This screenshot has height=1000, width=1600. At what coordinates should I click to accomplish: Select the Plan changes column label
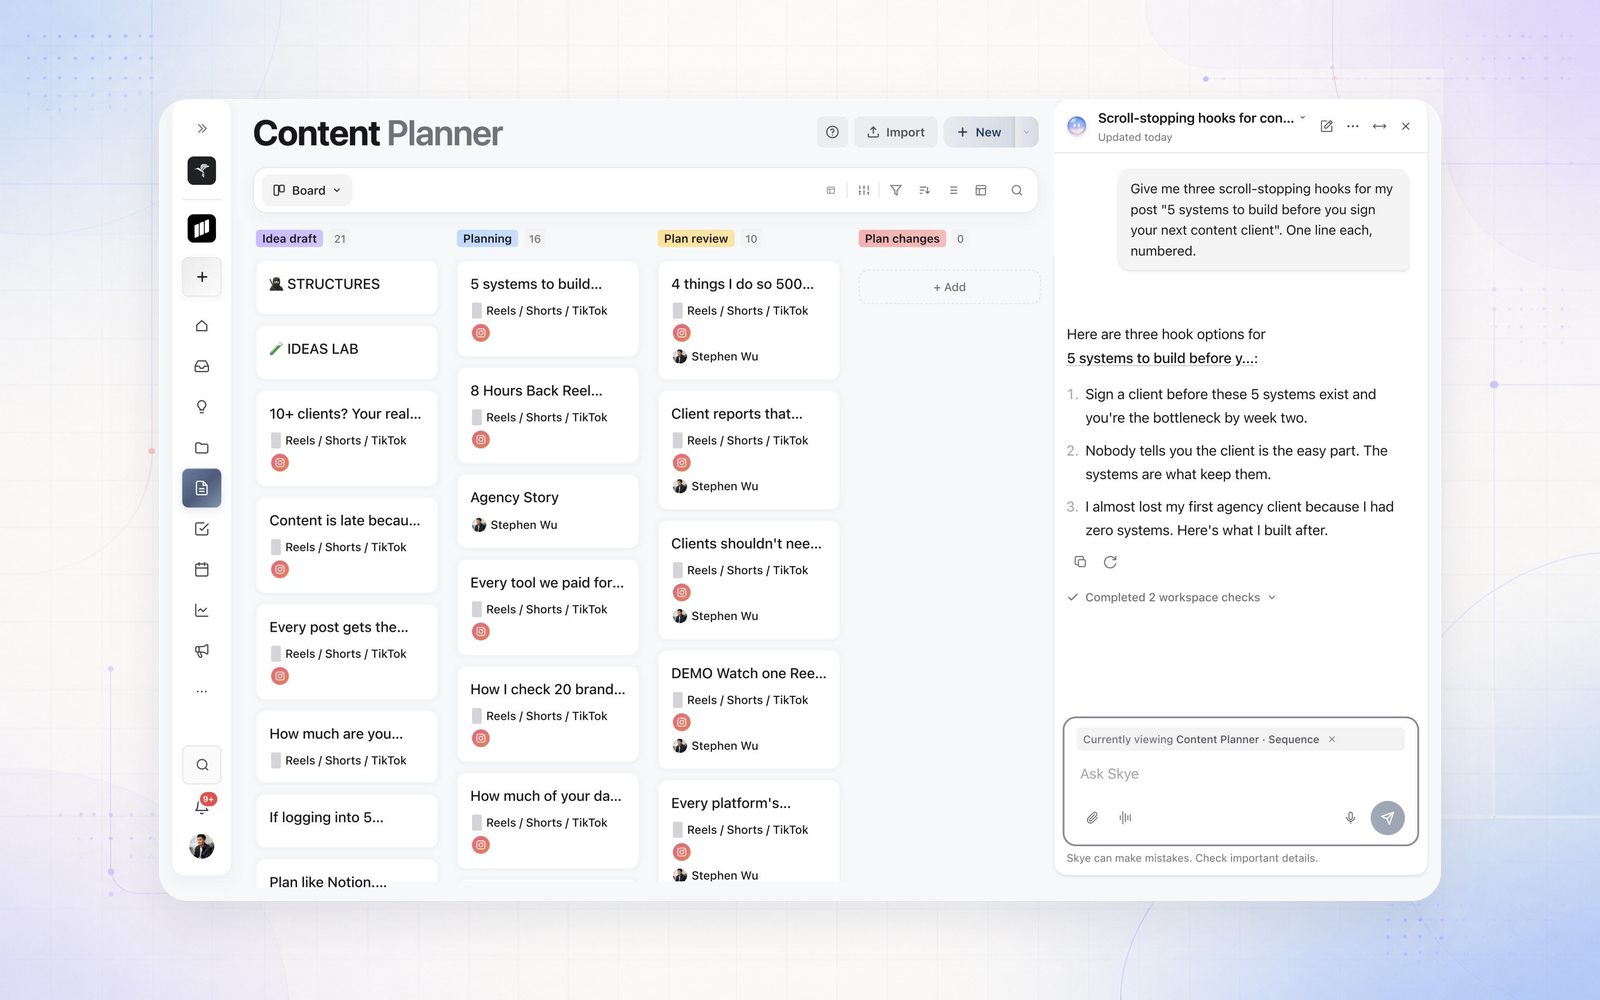(902, 239)
